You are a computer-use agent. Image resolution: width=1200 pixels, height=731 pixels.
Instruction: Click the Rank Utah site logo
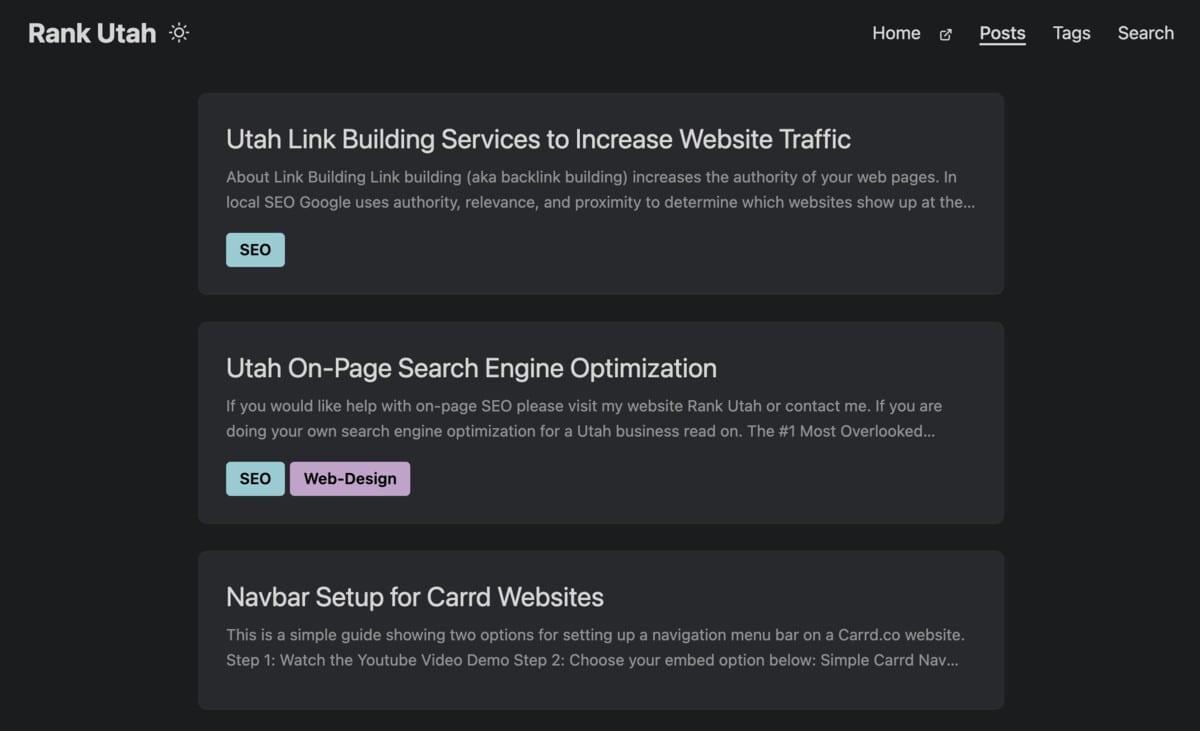[91, 32]
